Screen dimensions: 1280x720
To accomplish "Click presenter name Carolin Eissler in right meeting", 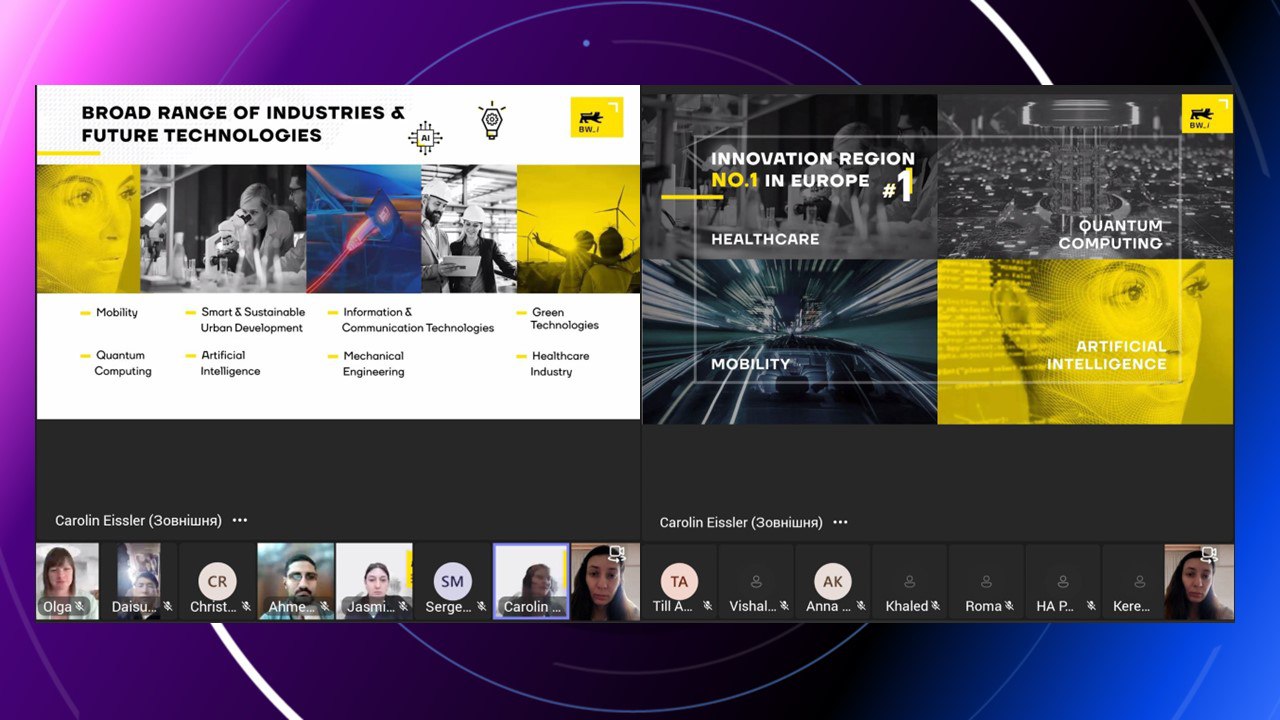I will [x=741, y=522].
